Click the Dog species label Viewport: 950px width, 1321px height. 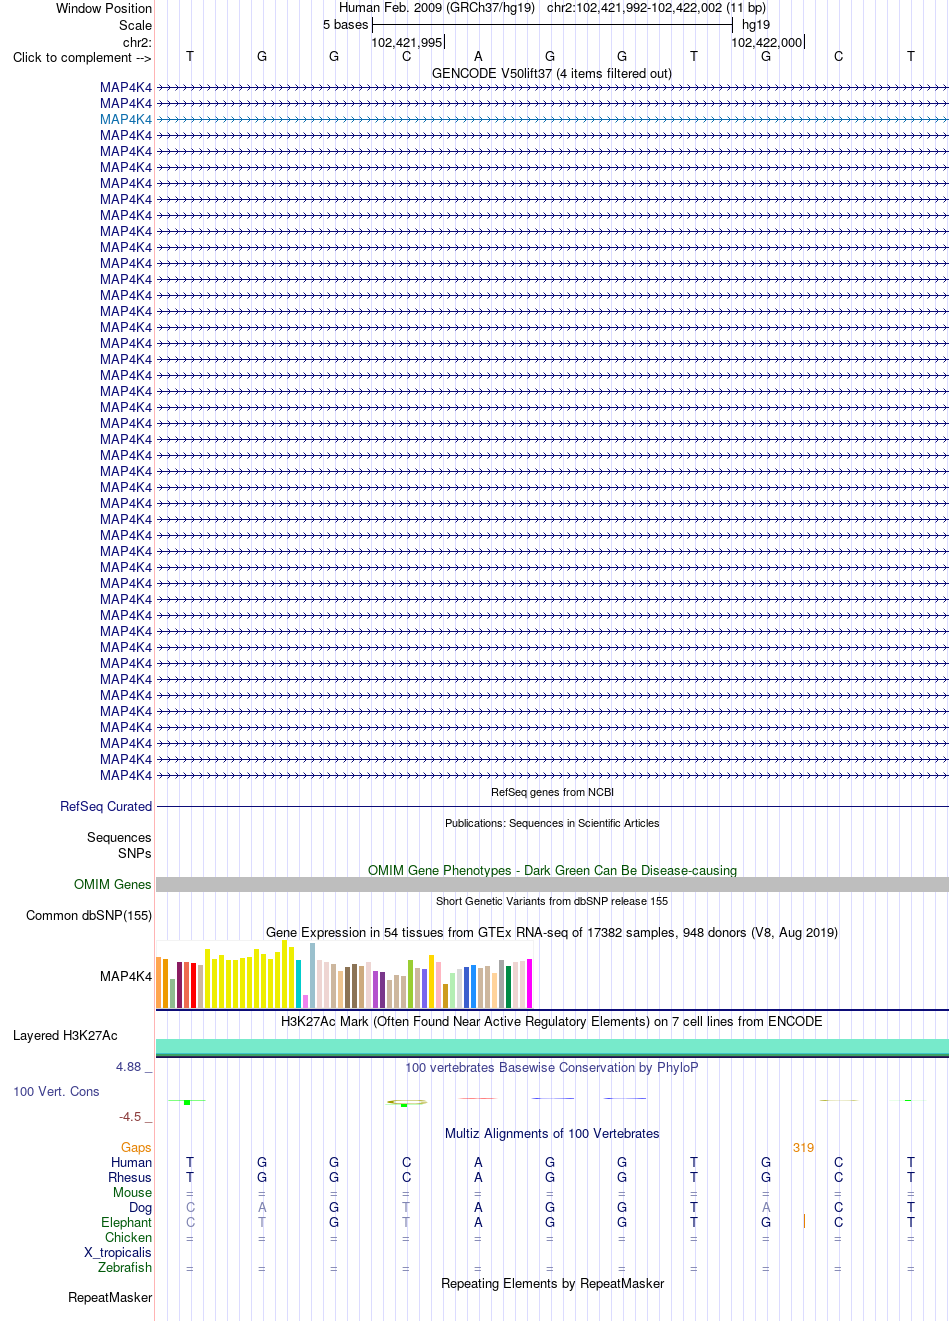click(140, 1207)
